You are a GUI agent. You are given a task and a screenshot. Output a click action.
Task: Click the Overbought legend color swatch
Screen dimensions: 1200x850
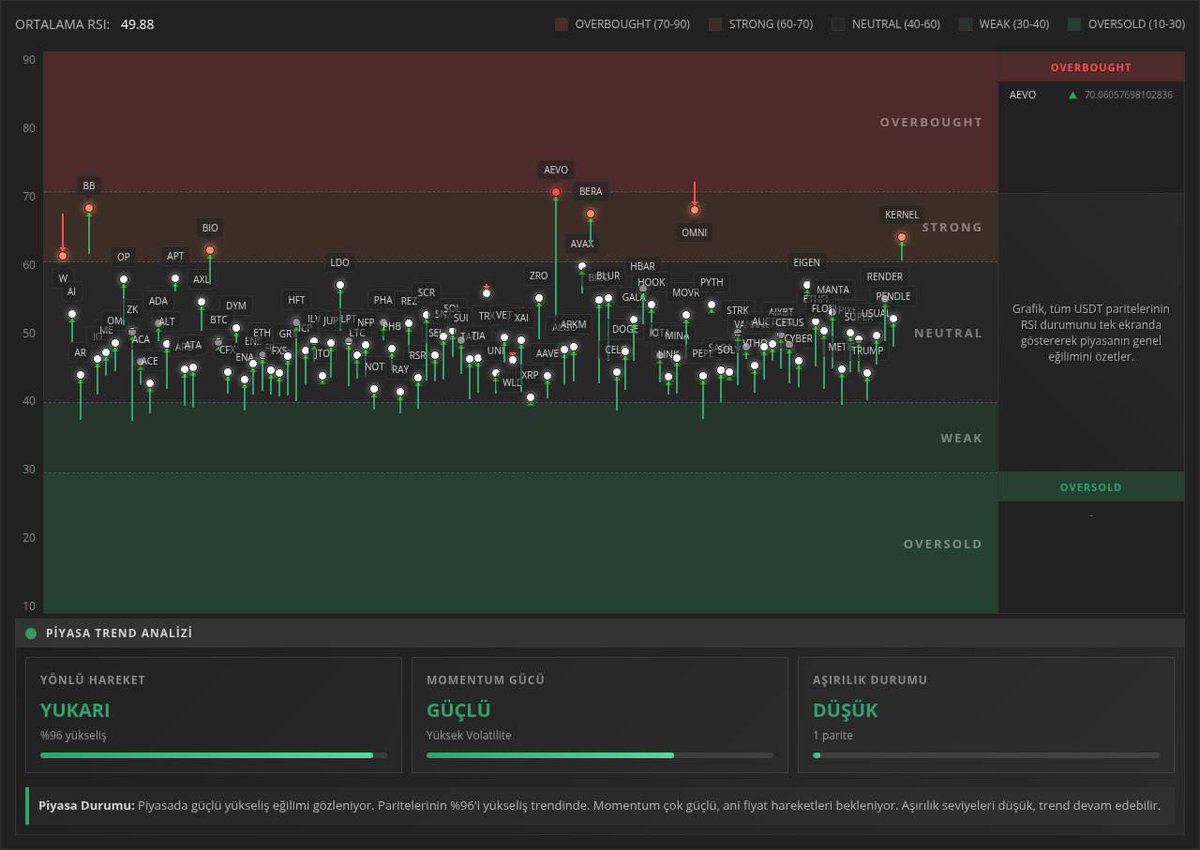[x=561, y=24]
